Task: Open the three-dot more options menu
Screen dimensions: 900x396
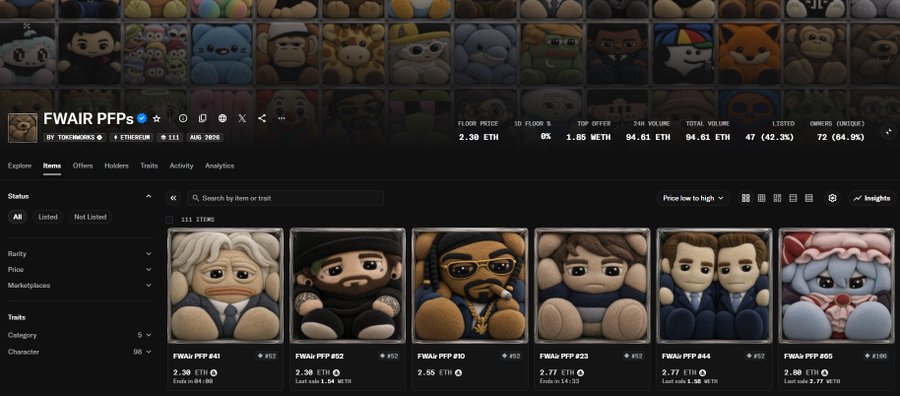Action: (281, 118)
